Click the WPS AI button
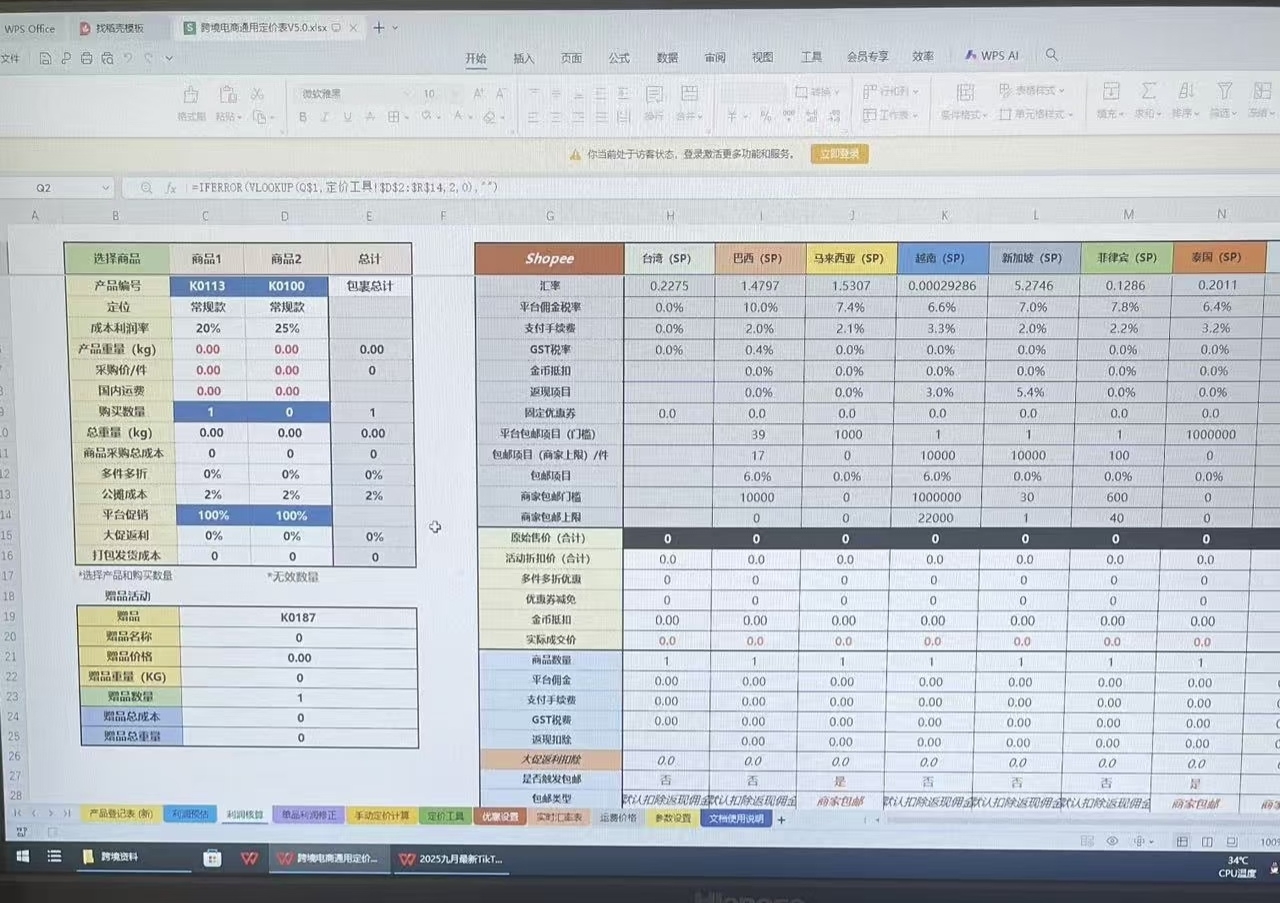Image resolution: width=1280 pixels, height=903 pixels. [991, 56]
